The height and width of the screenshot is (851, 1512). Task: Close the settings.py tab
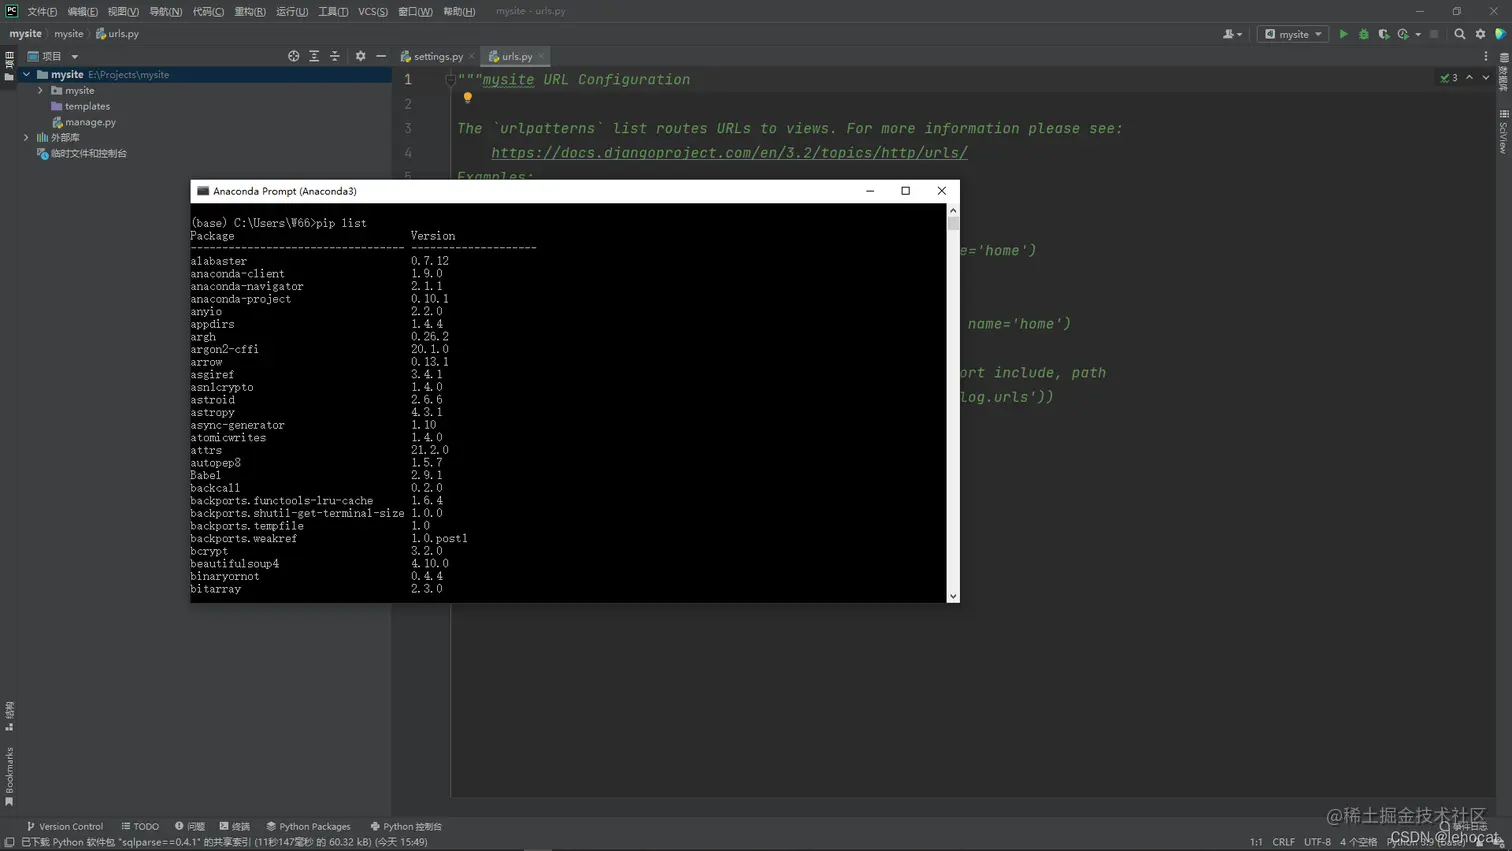471,56
